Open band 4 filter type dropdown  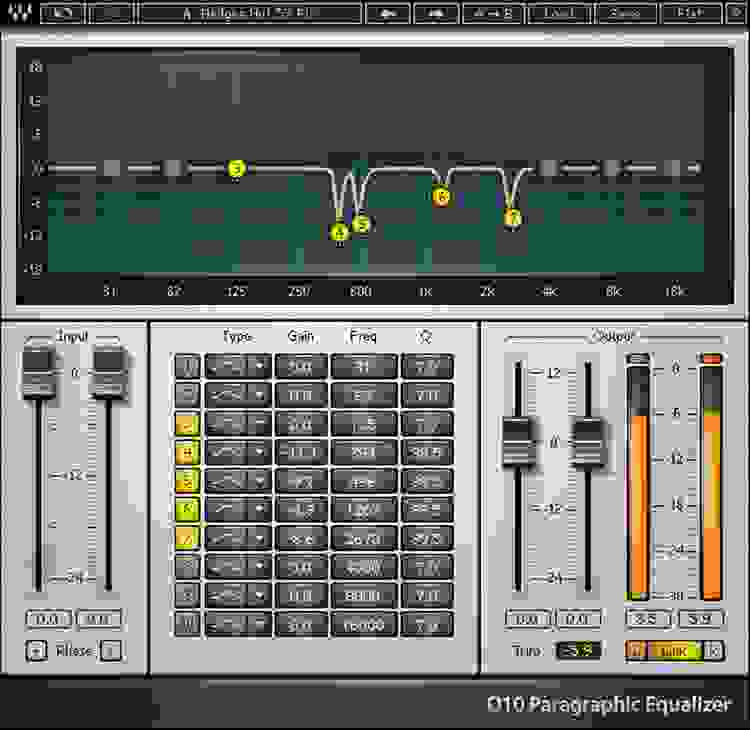238,453
